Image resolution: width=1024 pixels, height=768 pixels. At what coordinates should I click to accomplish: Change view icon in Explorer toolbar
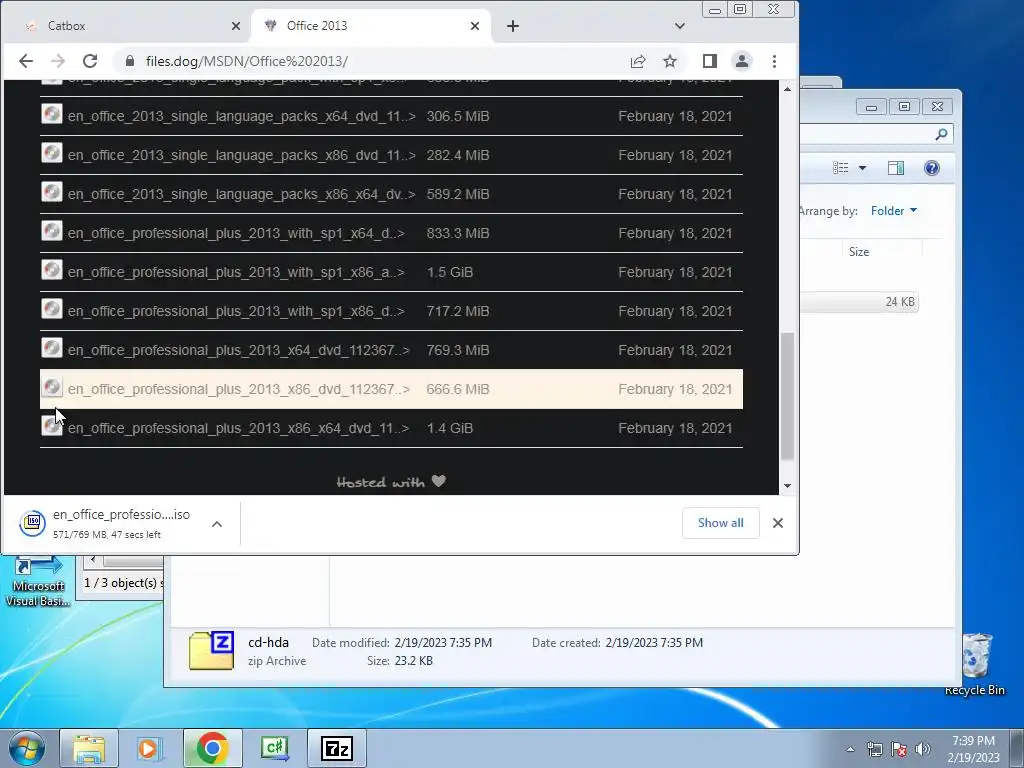coord(840,168)
